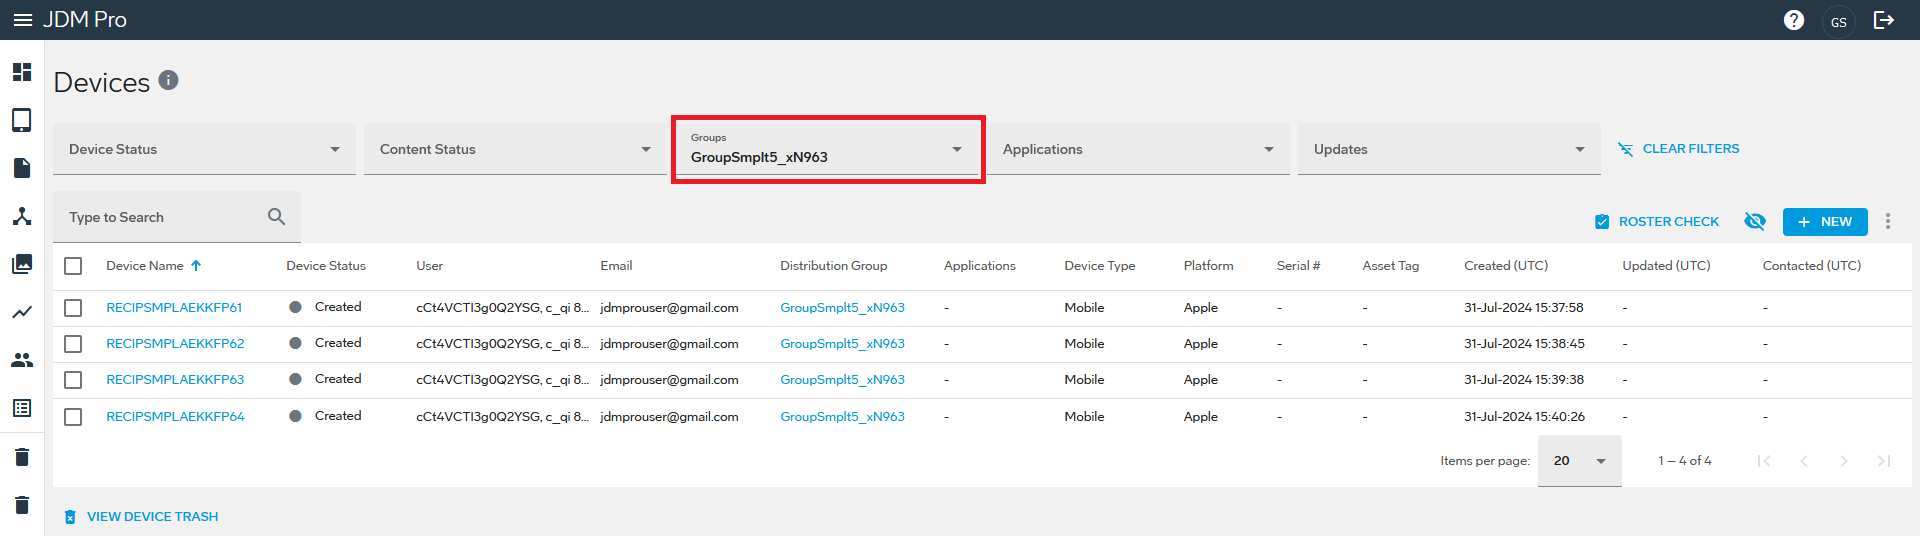Expand the Applications filter dropdown

[x=1138, y=149]
